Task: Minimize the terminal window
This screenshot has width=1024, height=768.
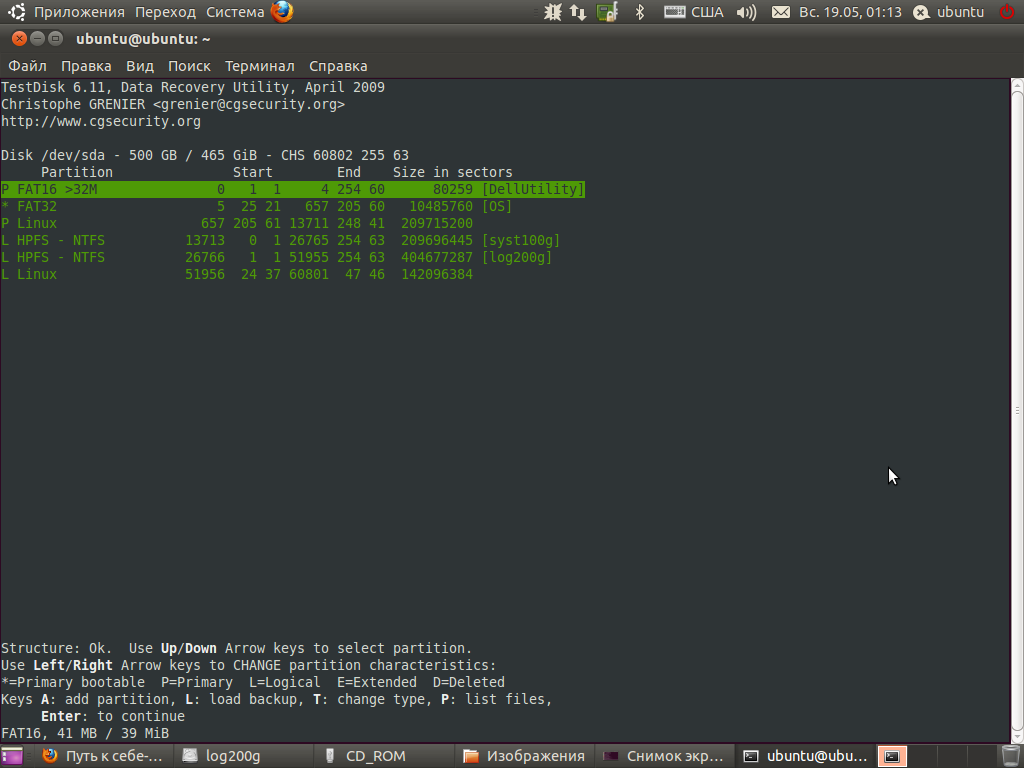Action: [x=38, y=39]
